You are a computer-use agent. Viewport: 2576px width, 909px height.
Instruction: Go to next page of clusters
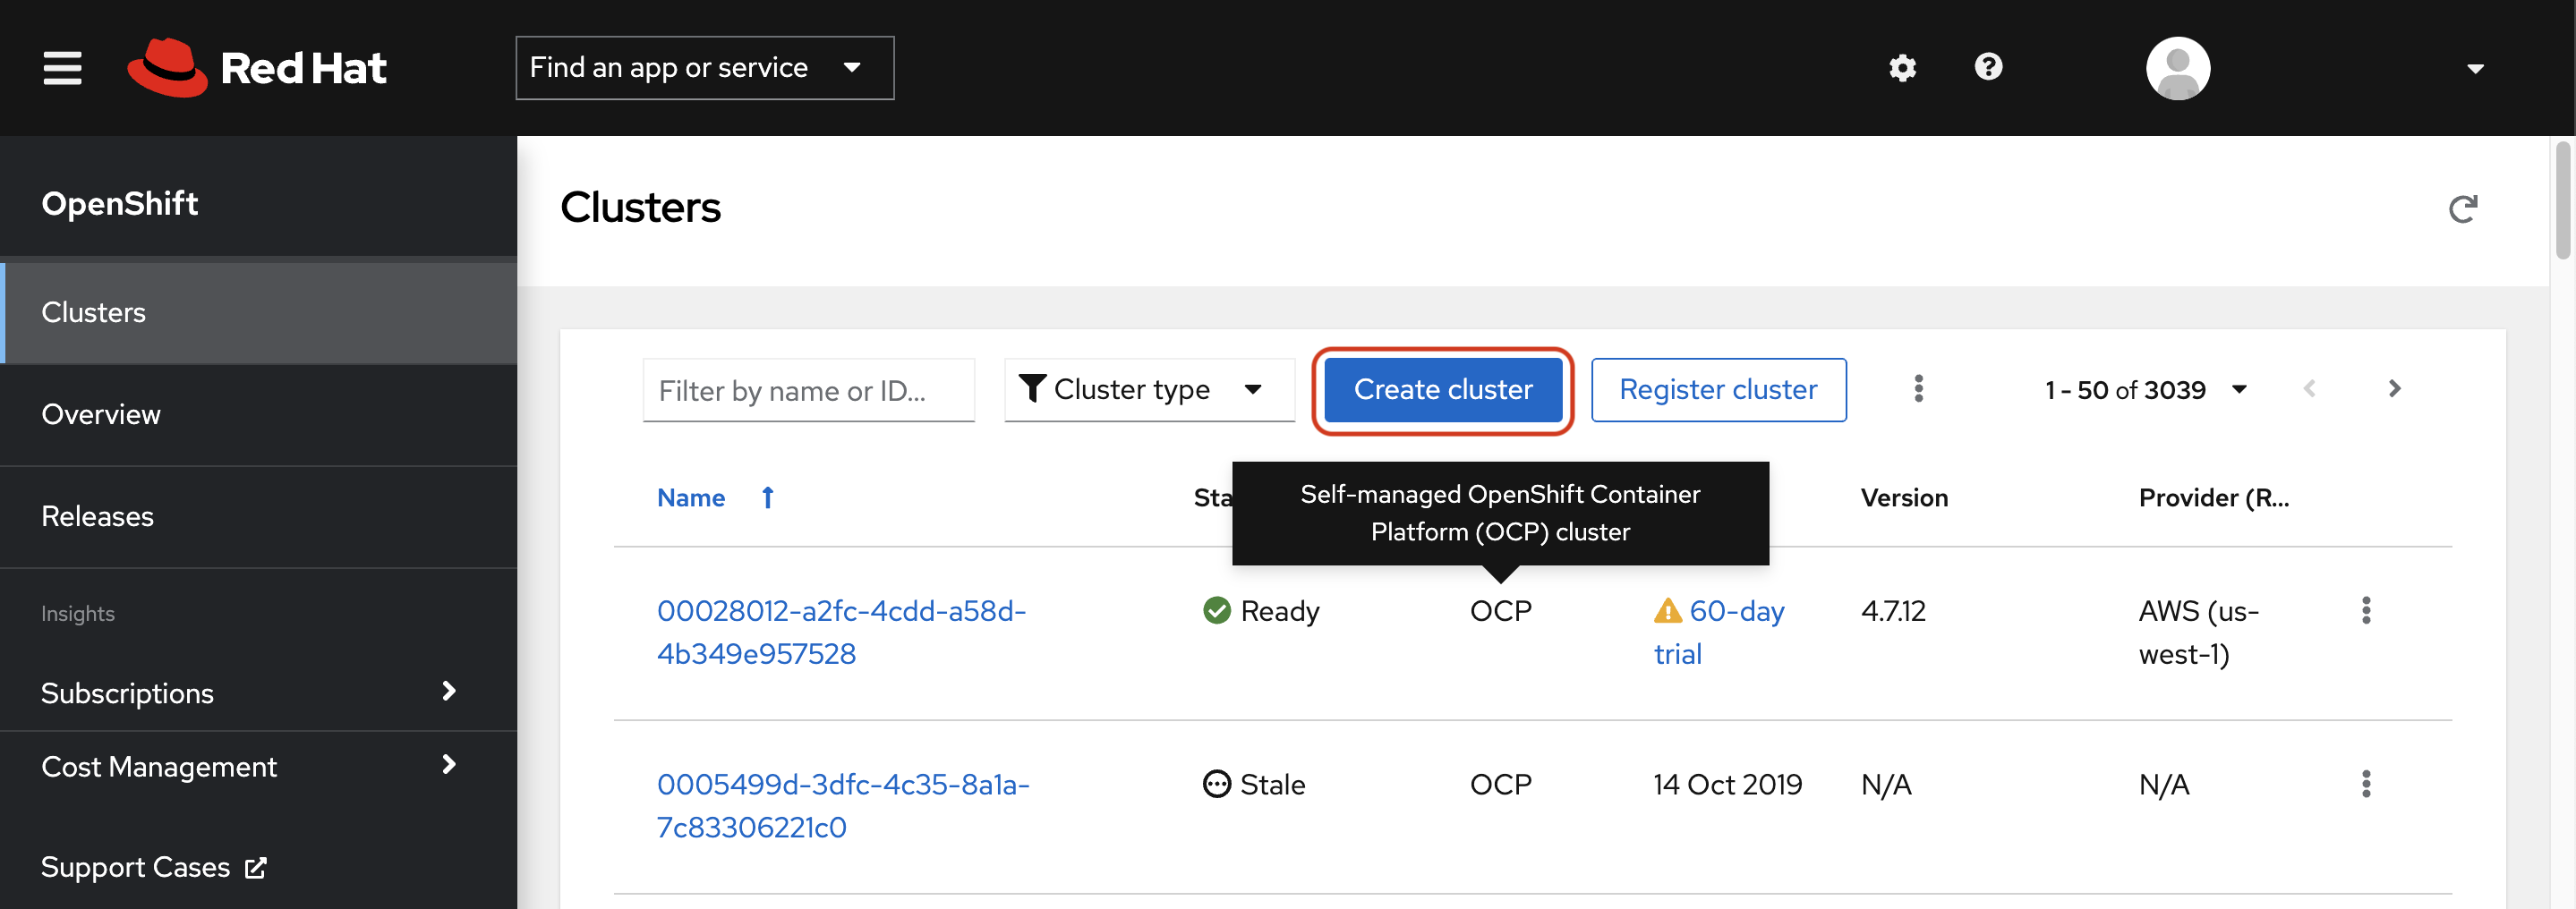2394,389
